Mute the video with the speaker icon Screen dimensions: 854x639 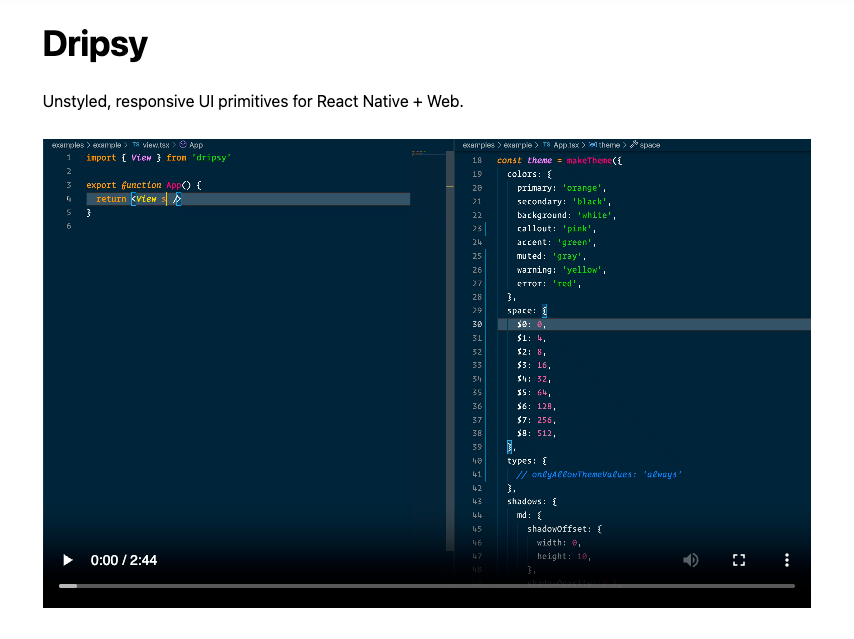691,560
